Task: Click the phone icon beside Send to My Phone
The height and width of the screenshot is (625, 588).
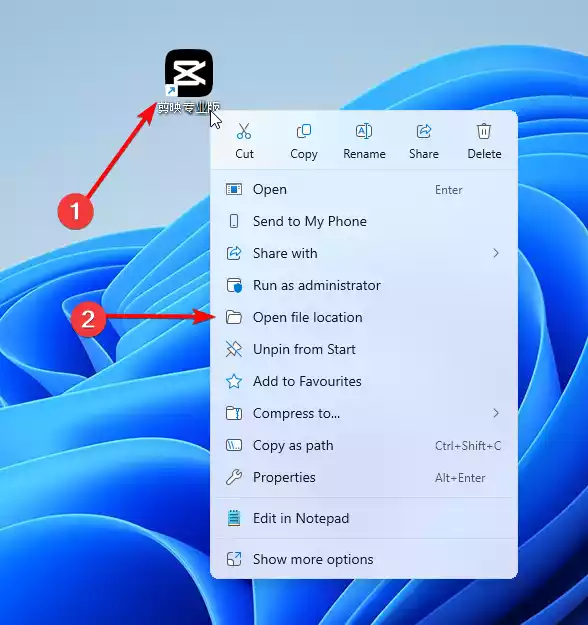Action: click(x=234, y=221)
